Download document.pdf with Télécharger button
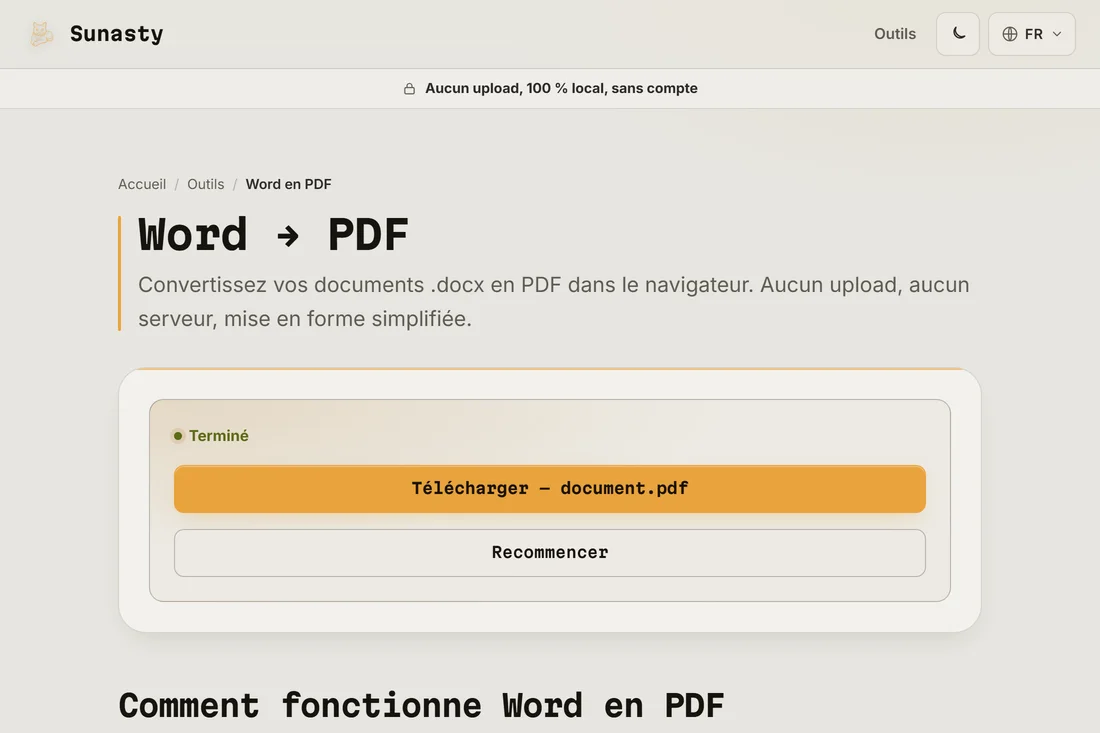 tap(550, 489)
